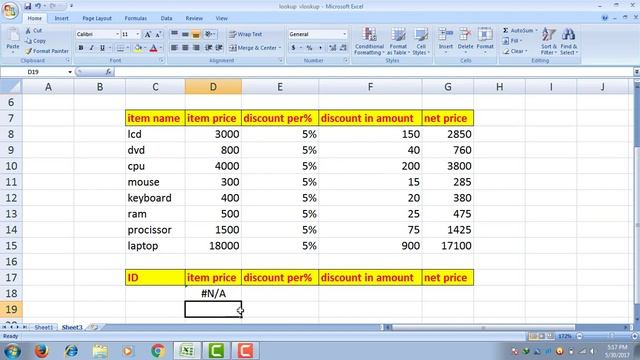
Task: Apply percent style format
Action: click(309, 48)
